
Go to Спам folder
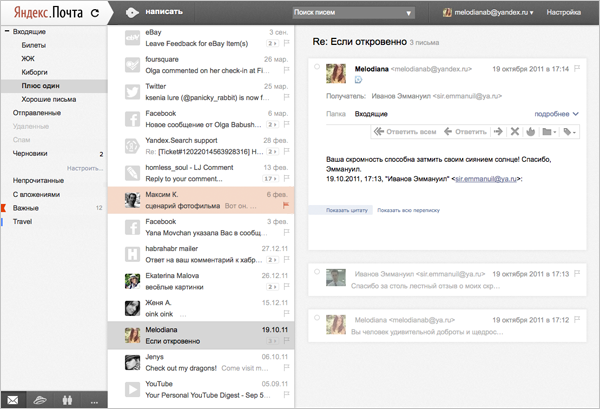coord(21,140)
